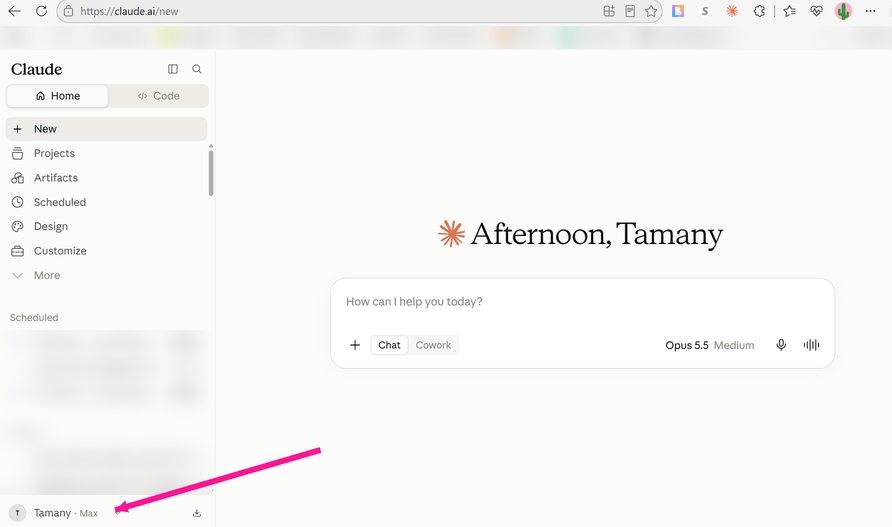Open the colorful square extension icon
892x527 pixels.
678,11
